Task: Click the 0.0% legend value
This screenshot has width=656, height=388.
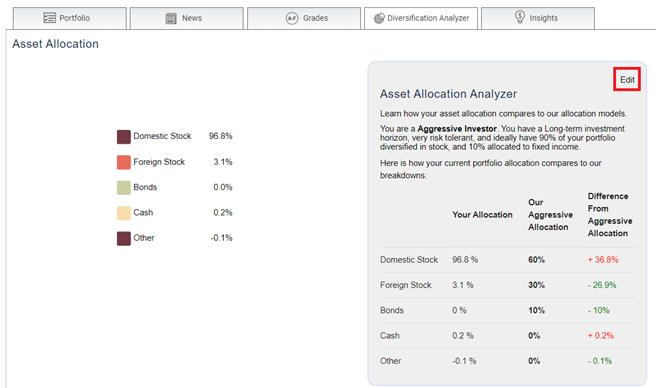Action: click(223, 187)
